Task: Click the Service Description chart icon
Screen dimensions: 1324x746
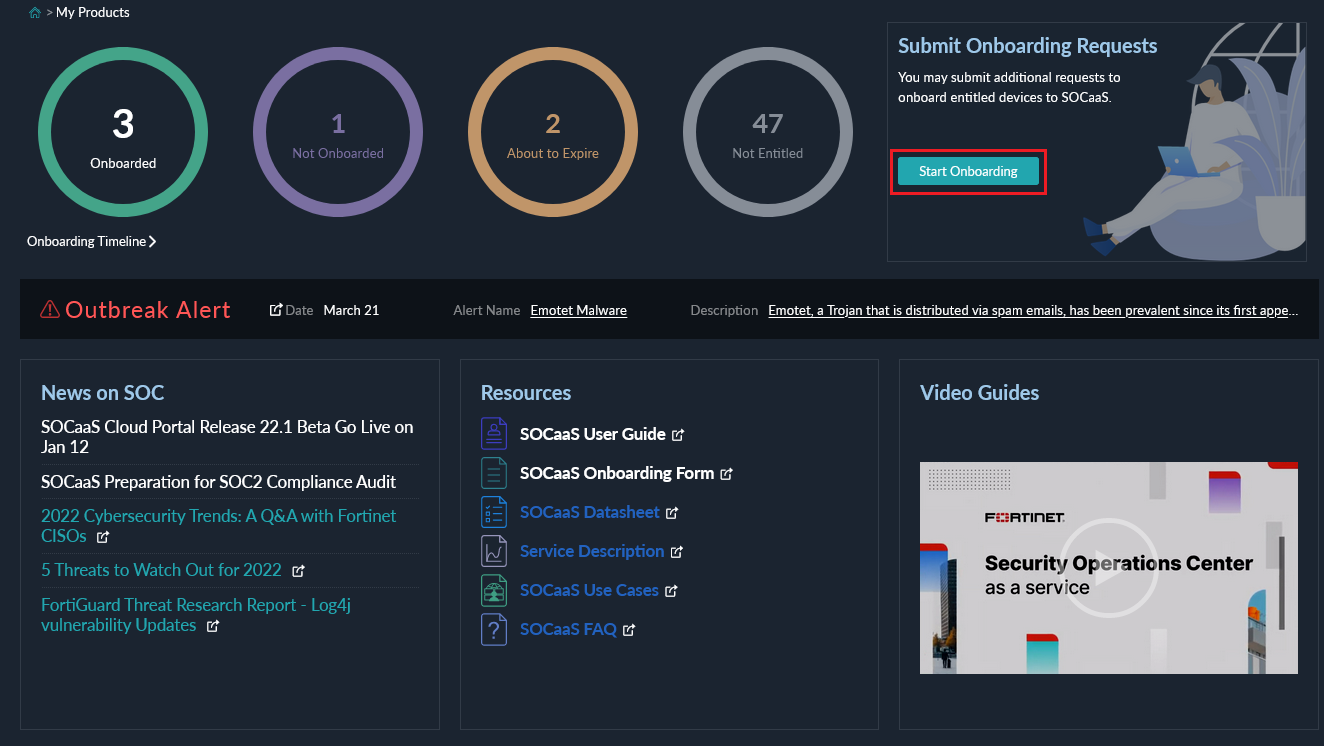Action: tap(494, 550)
